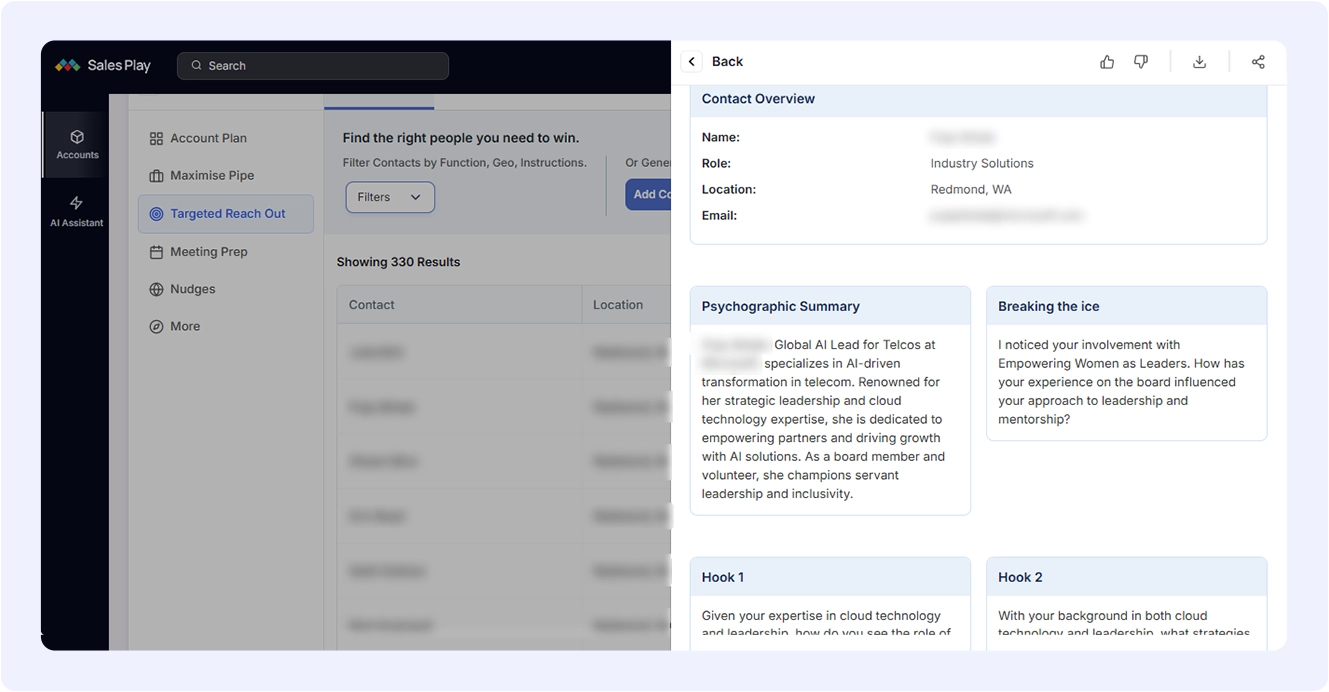The image size is (1329, 692).
Task: Click the Search input field
Action: pyautogui.click(x=313, y=66)
